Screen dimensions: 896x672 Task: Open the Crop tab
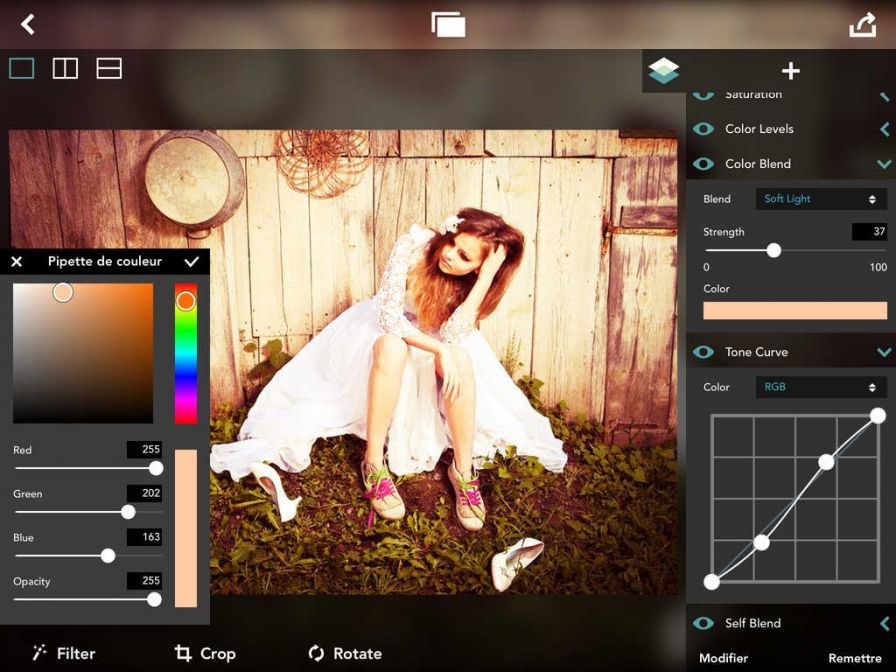click(205, 653)
